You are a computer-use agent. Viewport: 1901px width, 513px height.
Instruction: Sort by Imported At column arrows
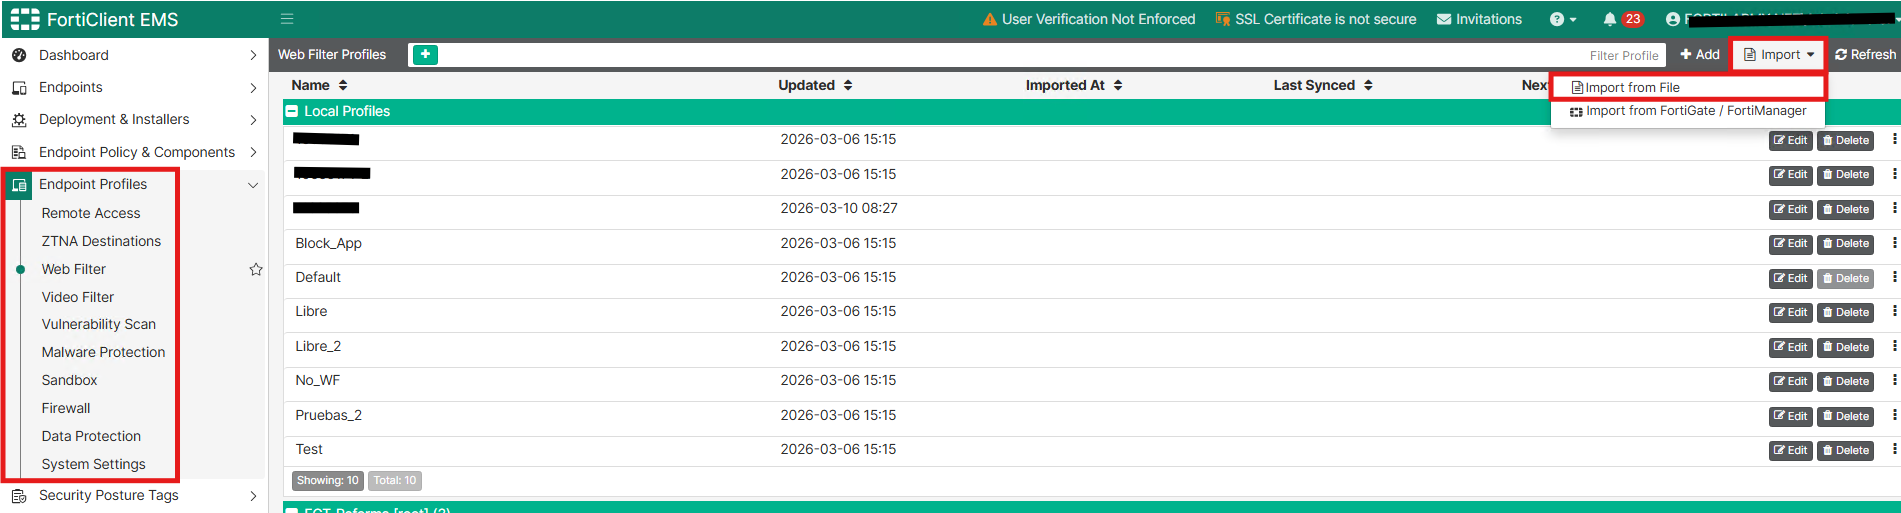tap(1118, 85)
